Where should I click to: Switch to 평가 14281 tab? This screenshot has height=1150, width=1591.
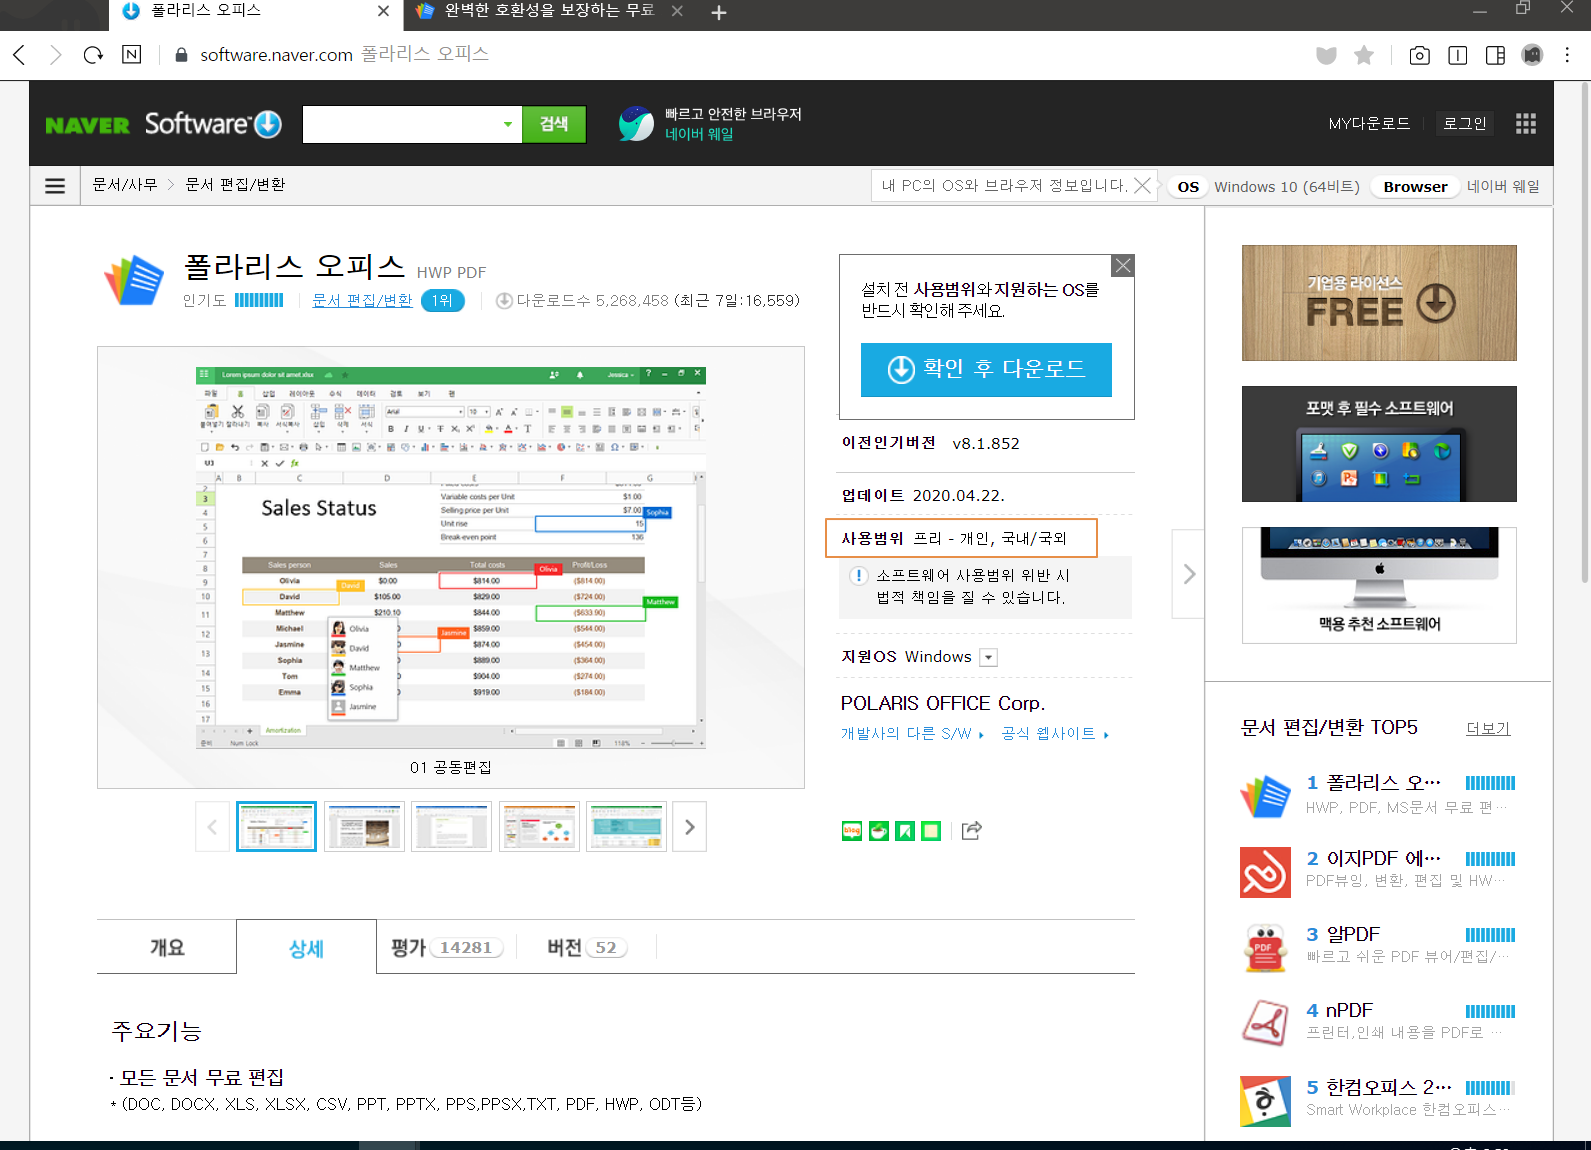coord(446,947)
